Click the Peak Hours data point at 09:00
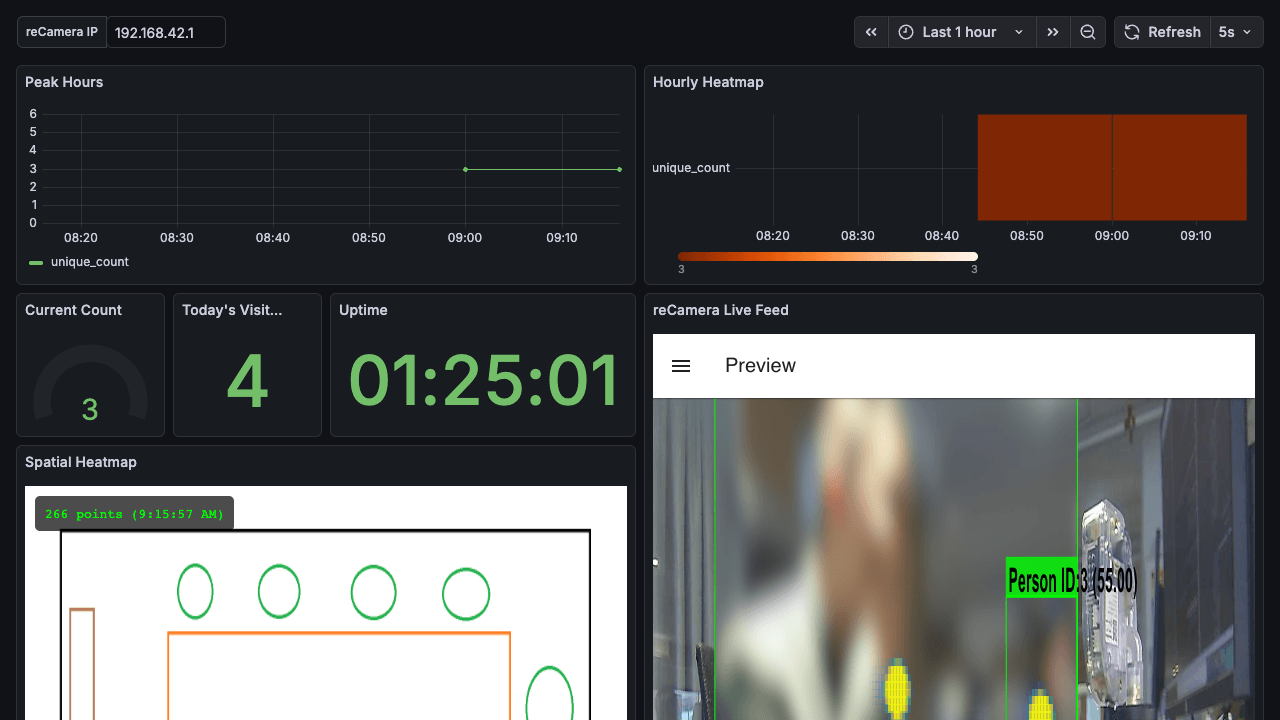The image size is (1280, 720). (x=465, y=169)
